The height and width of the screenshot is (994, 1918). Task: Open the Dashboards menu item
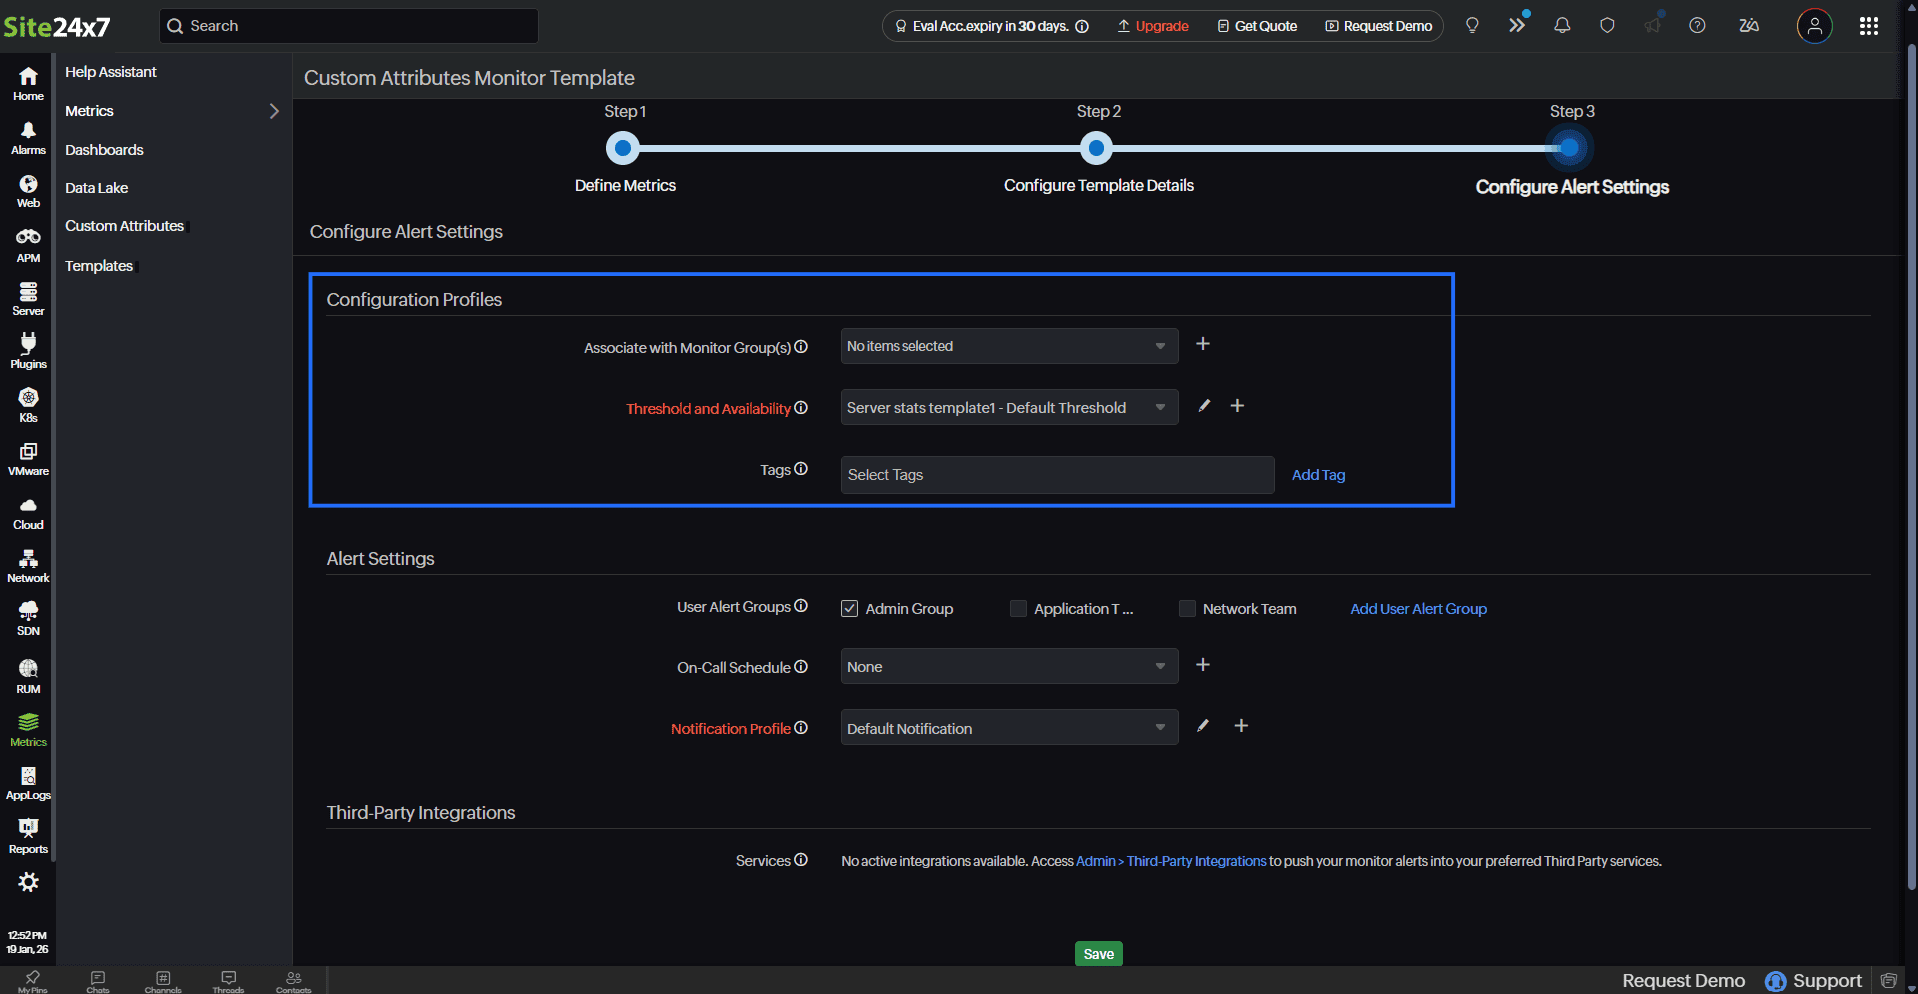(x=104, y=150)
